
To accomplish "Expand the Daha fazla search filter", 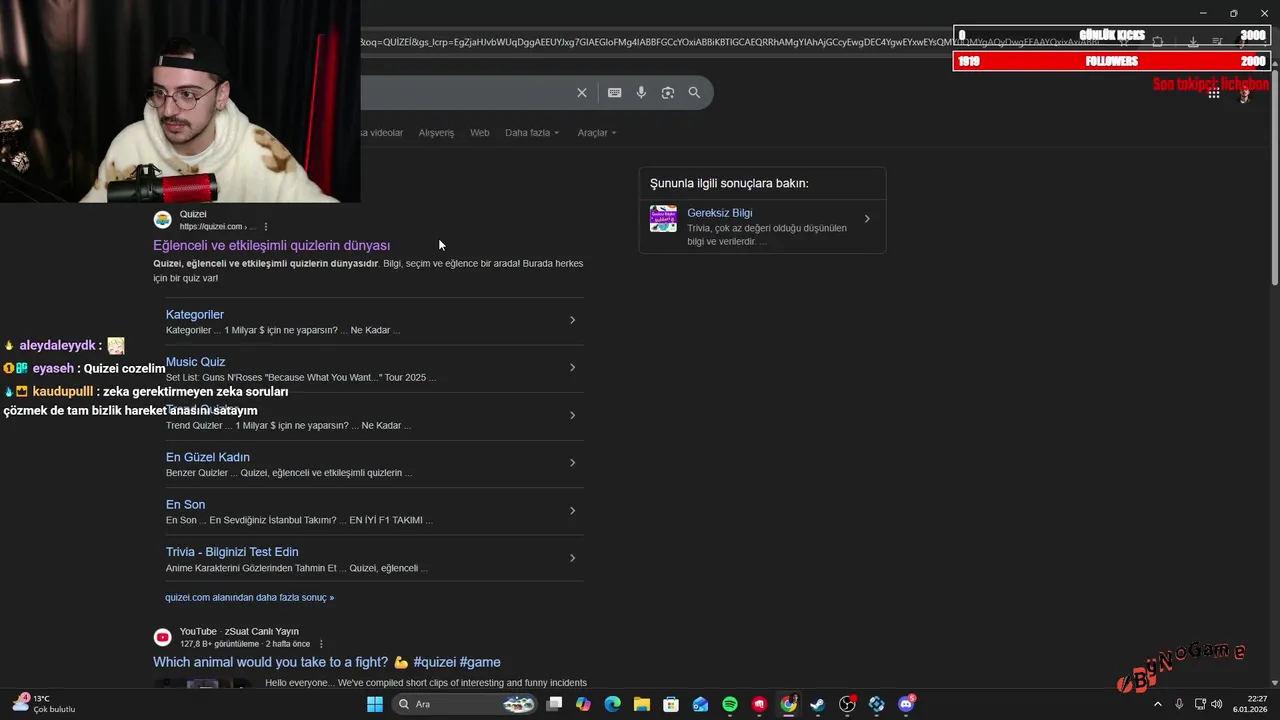I will click(532, 133).
